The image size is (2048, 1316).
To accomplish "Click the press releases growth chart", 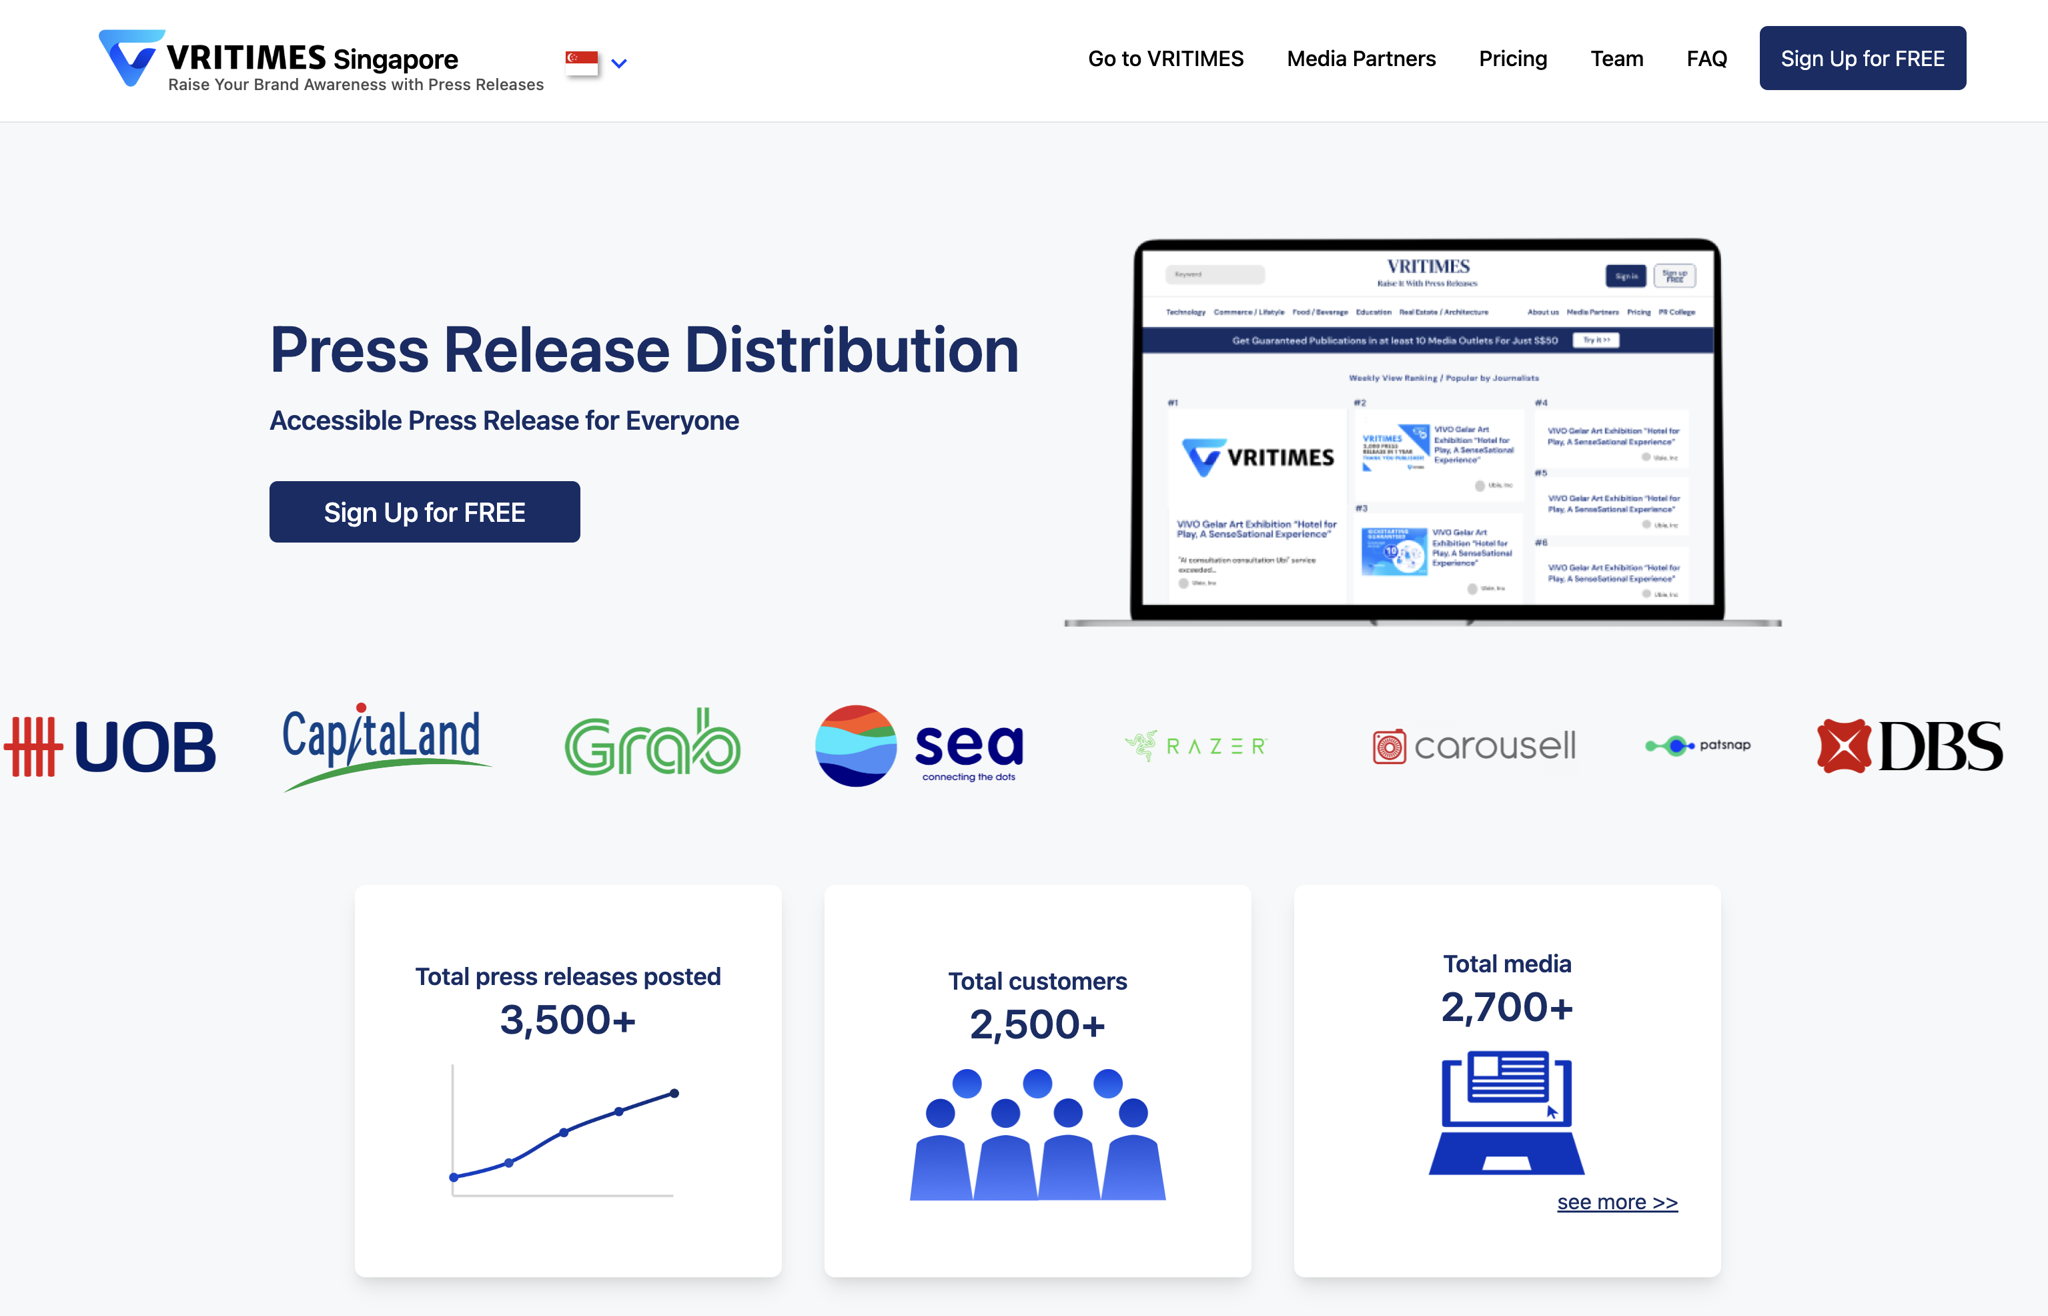I will click(565, 1131).
